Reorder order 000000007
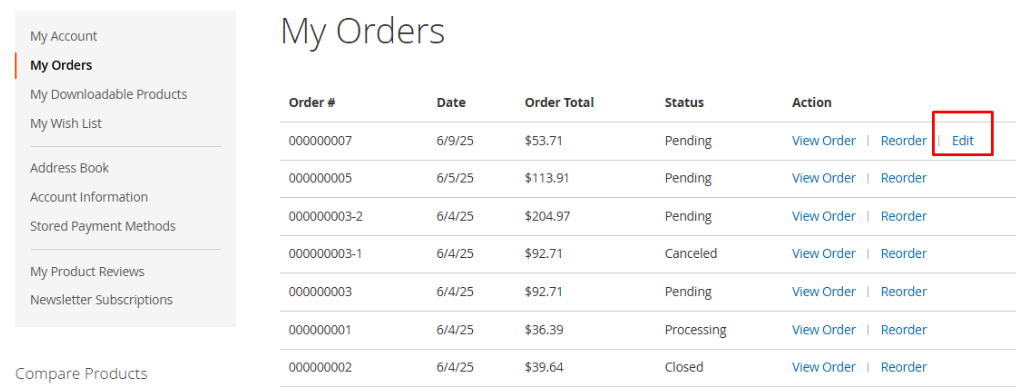 point(903,141)
